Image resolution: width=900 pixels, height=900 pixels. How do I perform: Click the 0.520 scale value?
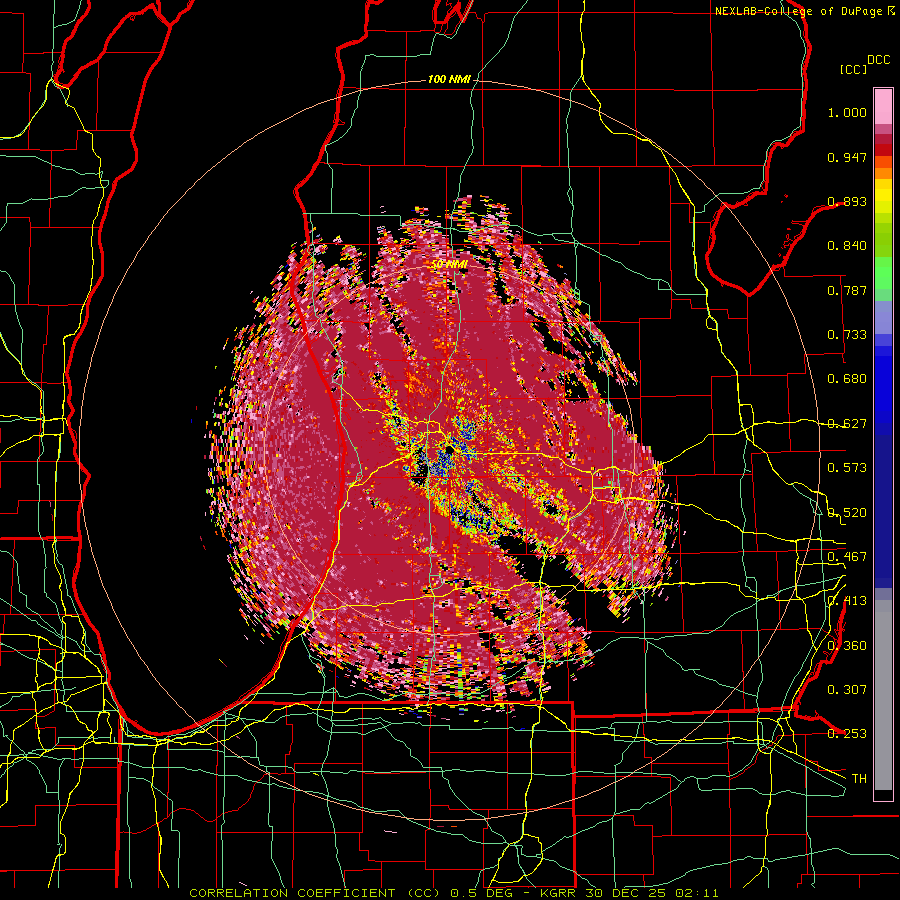pyautogui.click(x=847, y=513)
